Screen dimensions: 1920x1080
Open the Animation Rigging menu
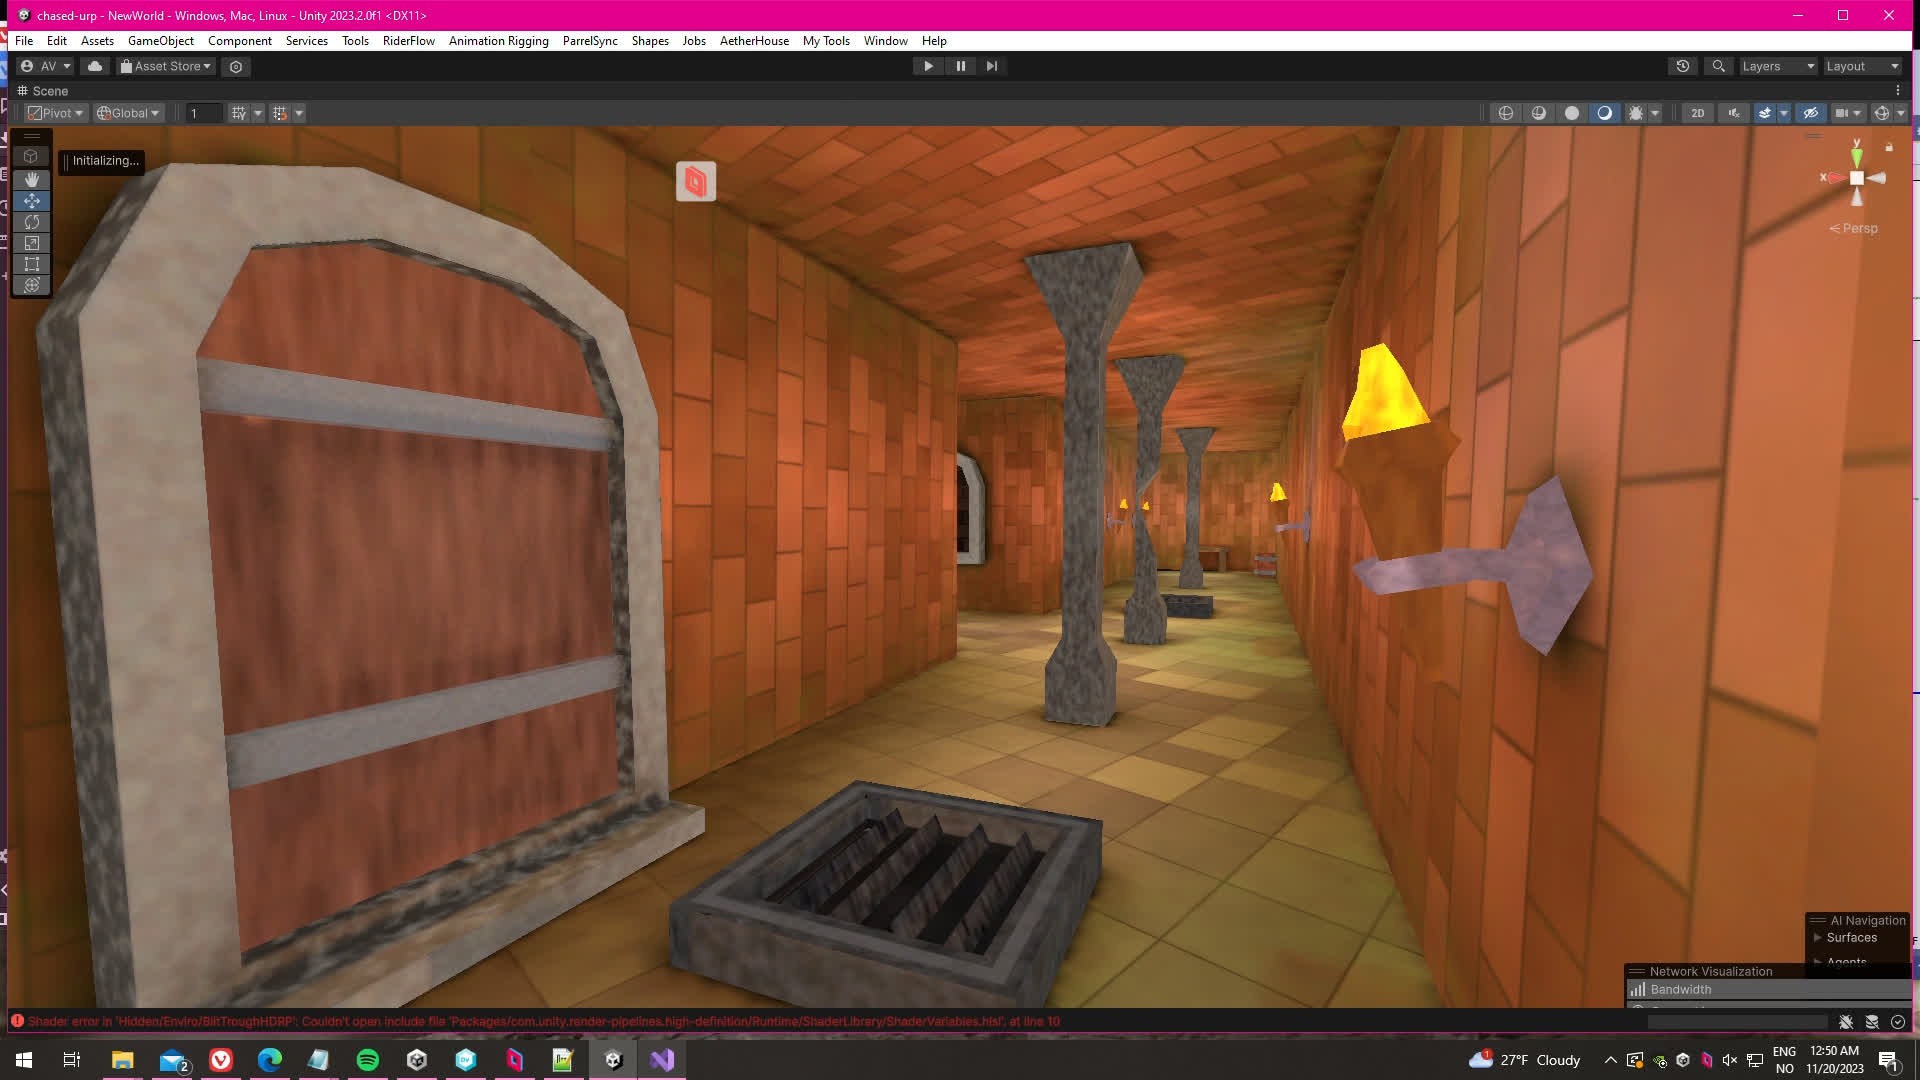point(498,41)
